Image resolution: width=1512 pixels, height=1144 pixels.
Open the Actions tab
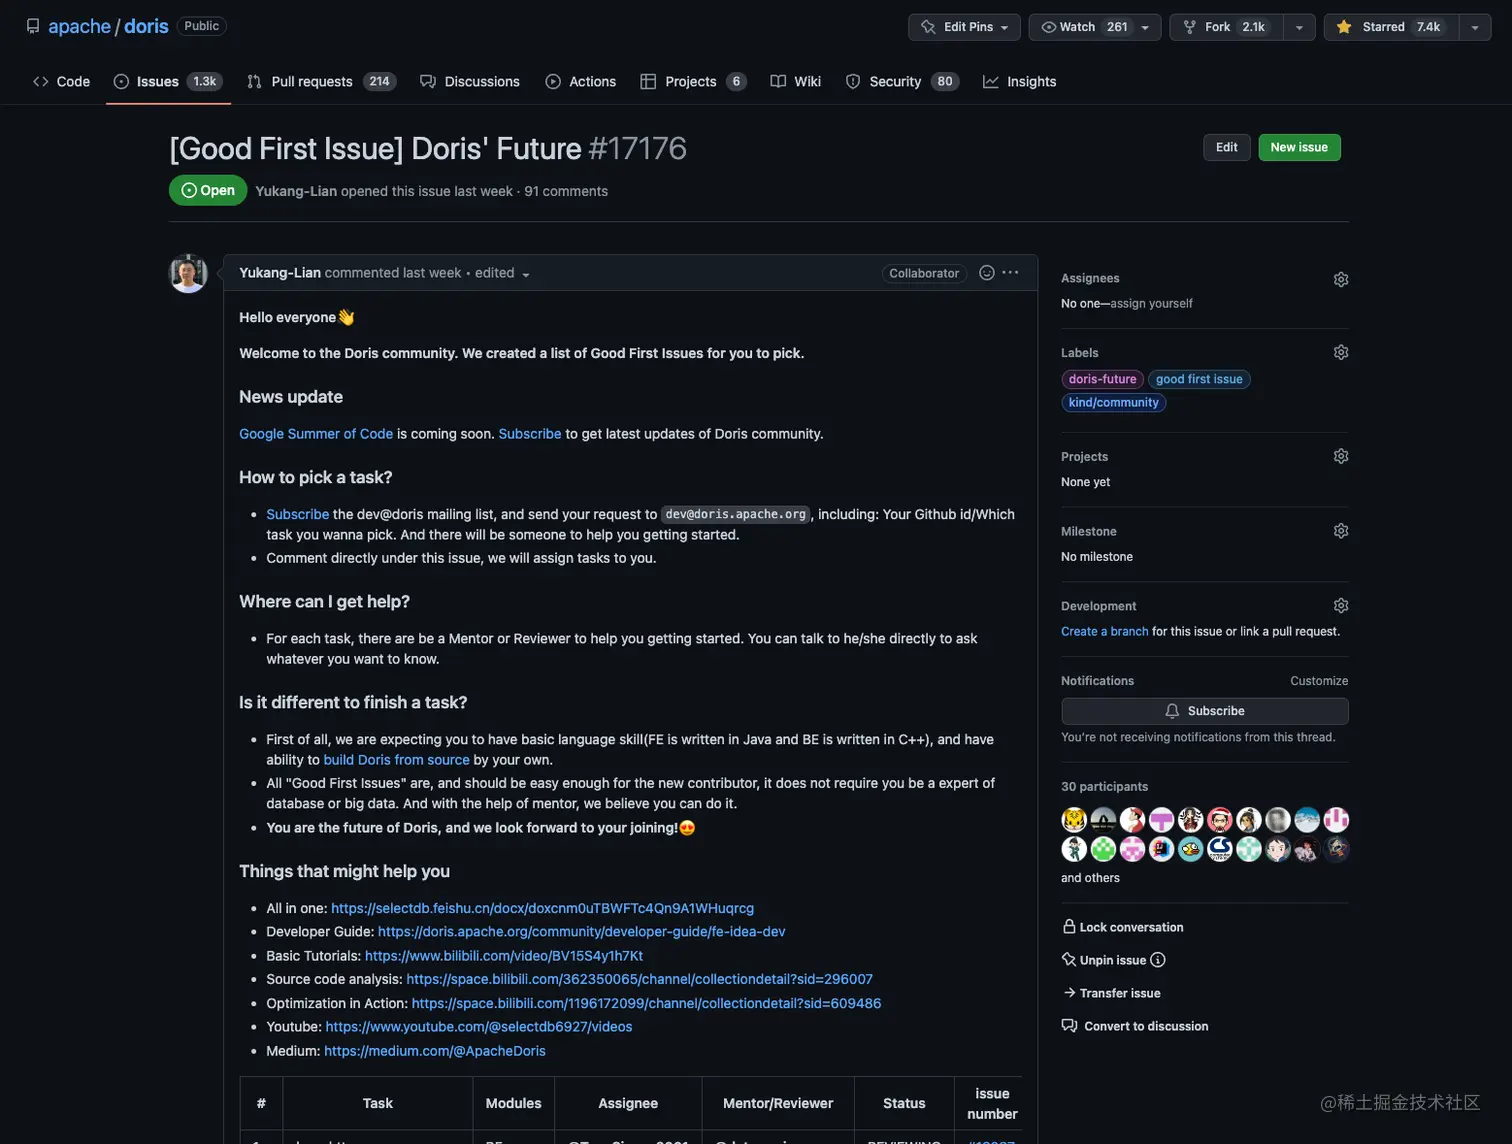pyautogui.click(x=581, y=82)
